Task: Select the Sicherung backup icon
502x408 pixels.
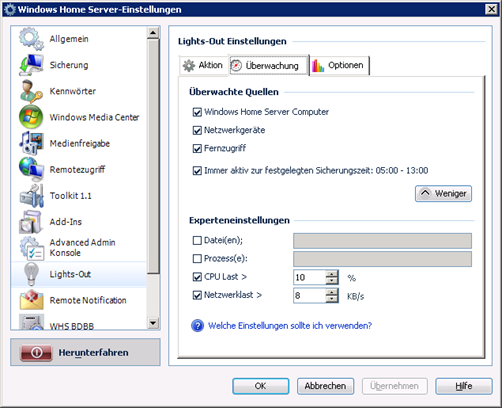Action: pos(31,65)
